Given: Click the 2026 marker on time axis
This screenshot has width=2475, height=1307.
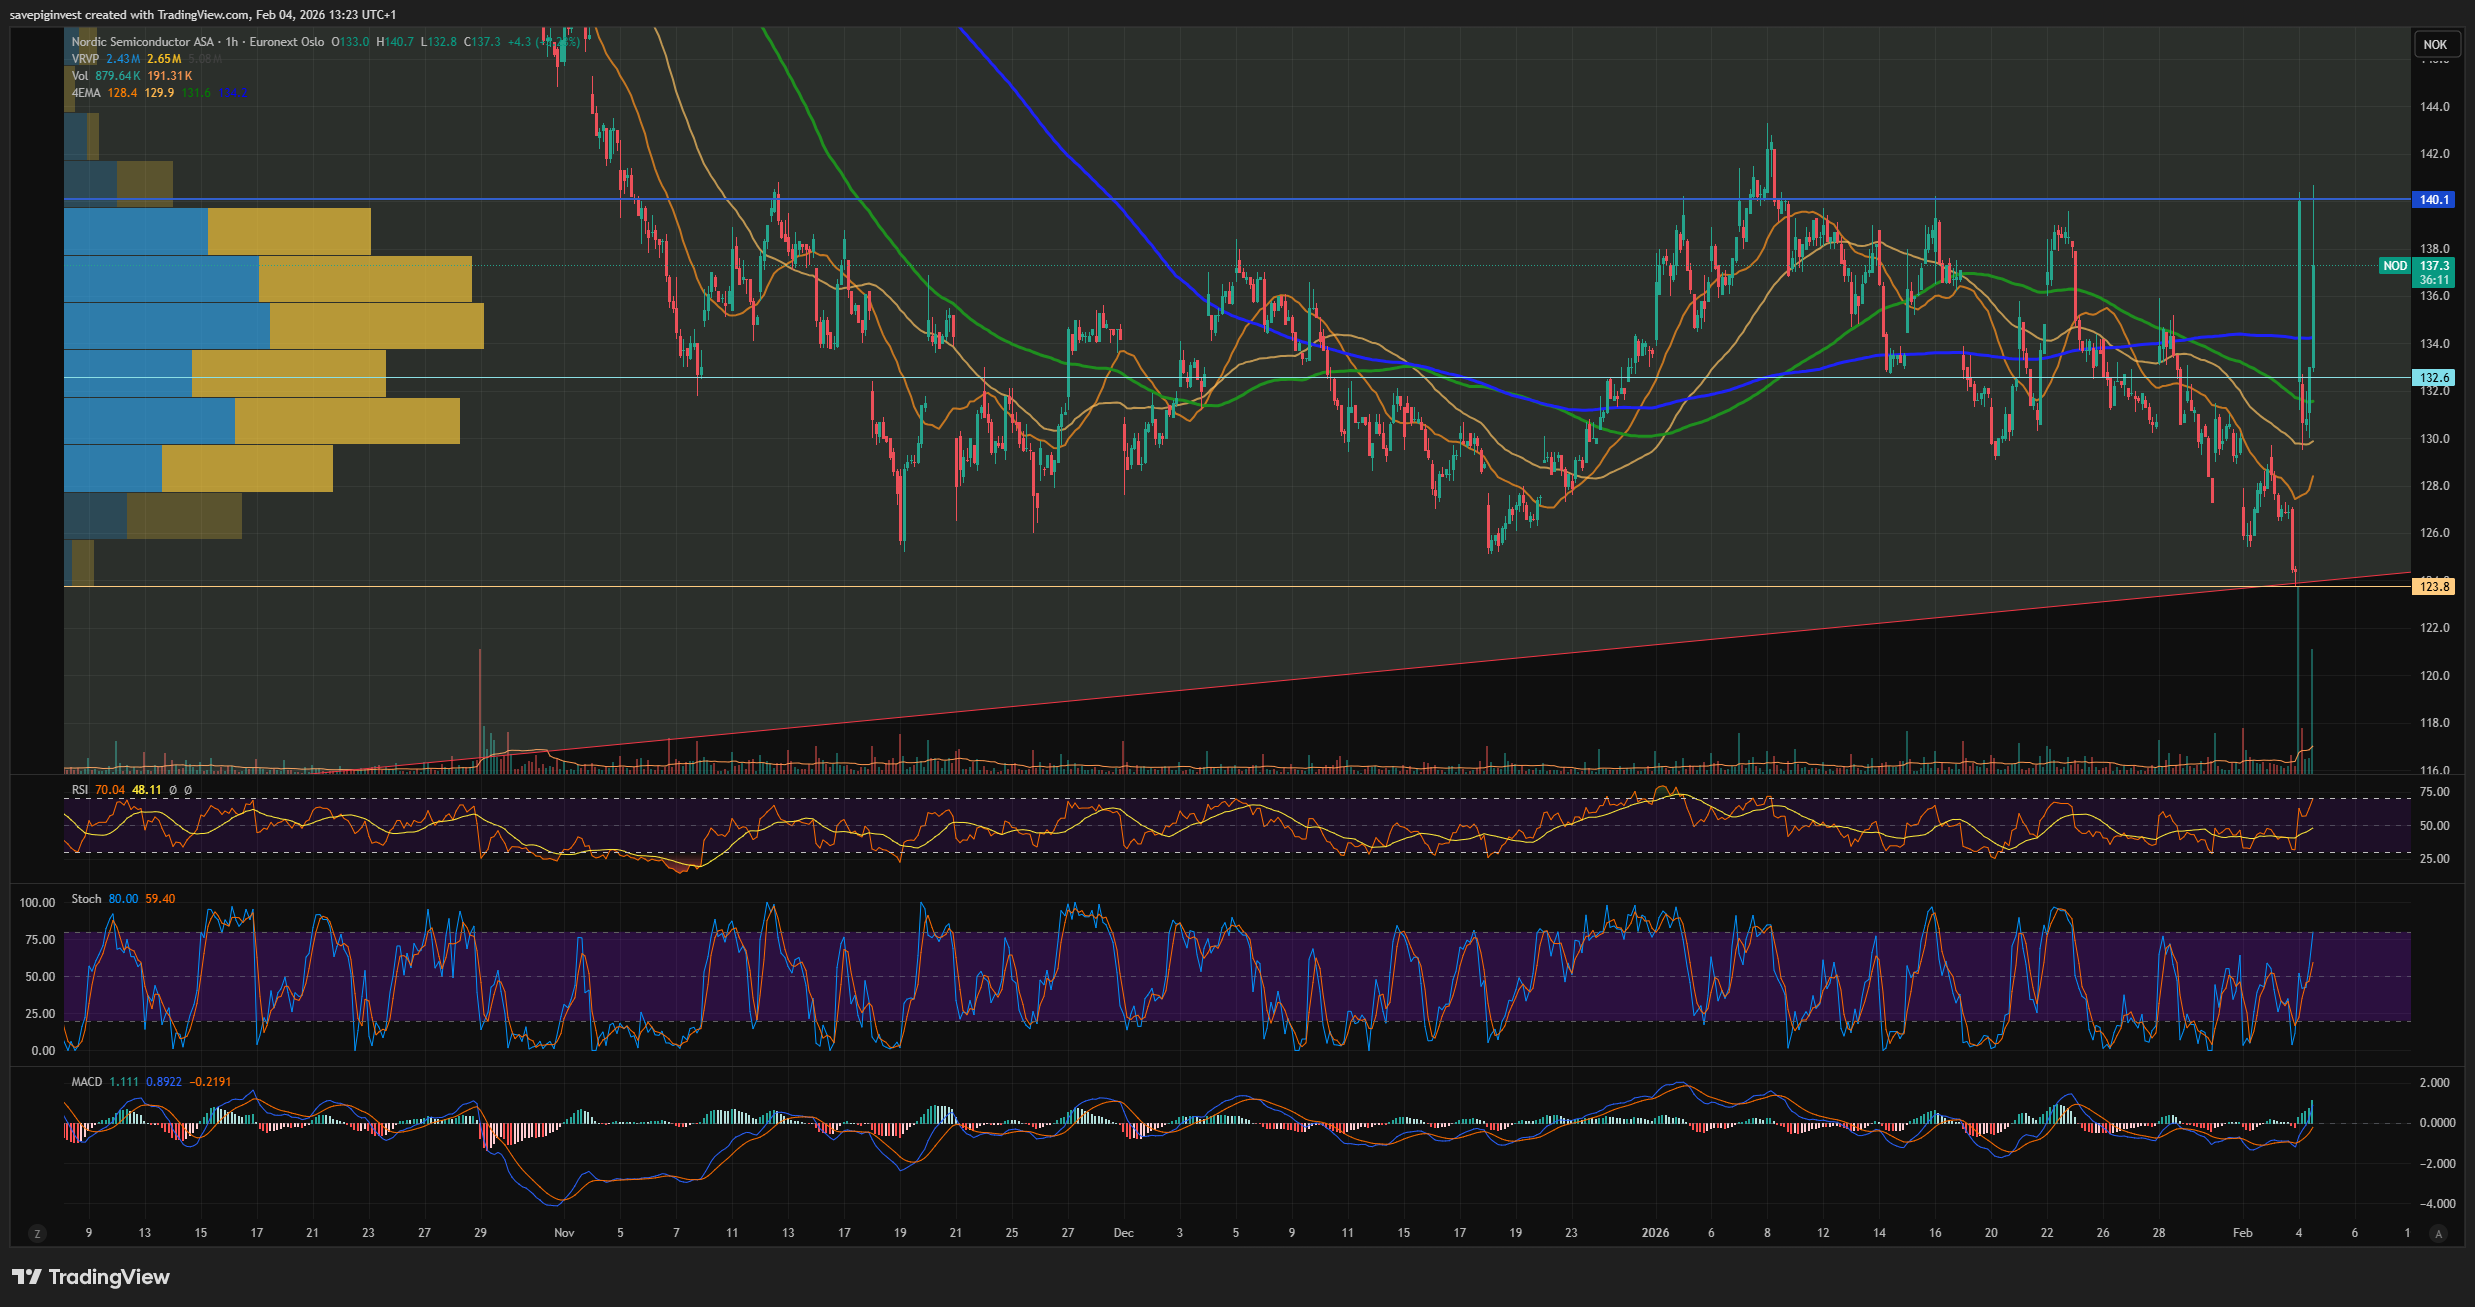Looking at the screenshot, I should 1655,1233.
